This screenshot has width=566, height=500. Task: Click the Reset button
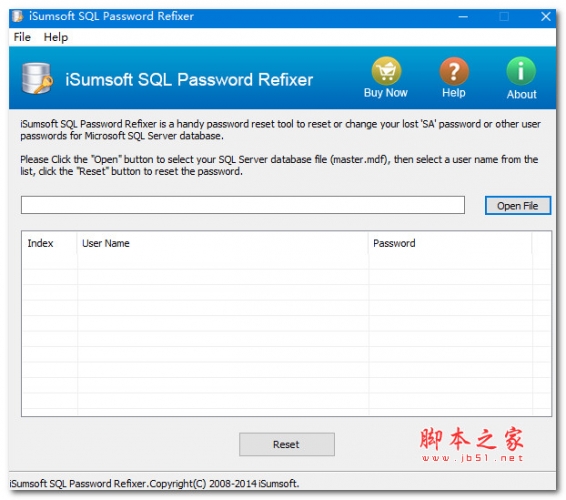pyautogui.click(x=287, y=444)
